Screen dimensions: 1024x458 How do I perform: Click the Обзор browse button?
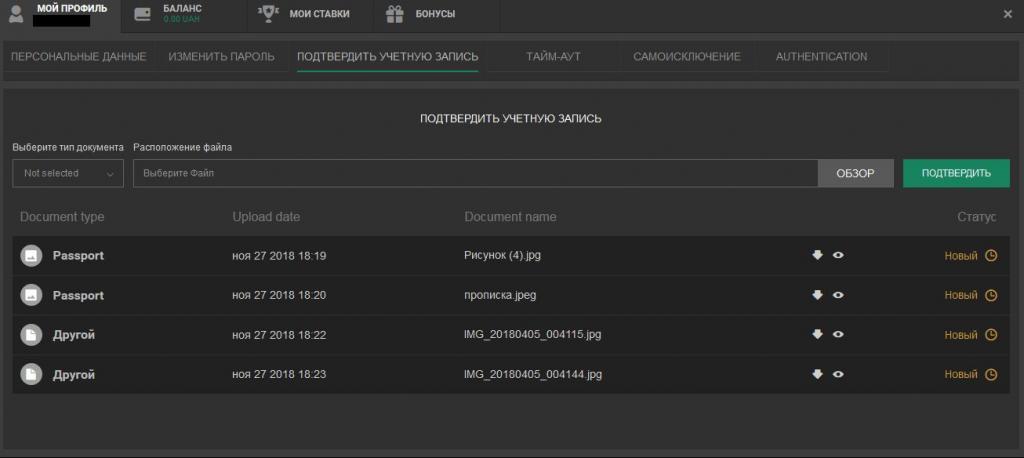click(855, 173)
